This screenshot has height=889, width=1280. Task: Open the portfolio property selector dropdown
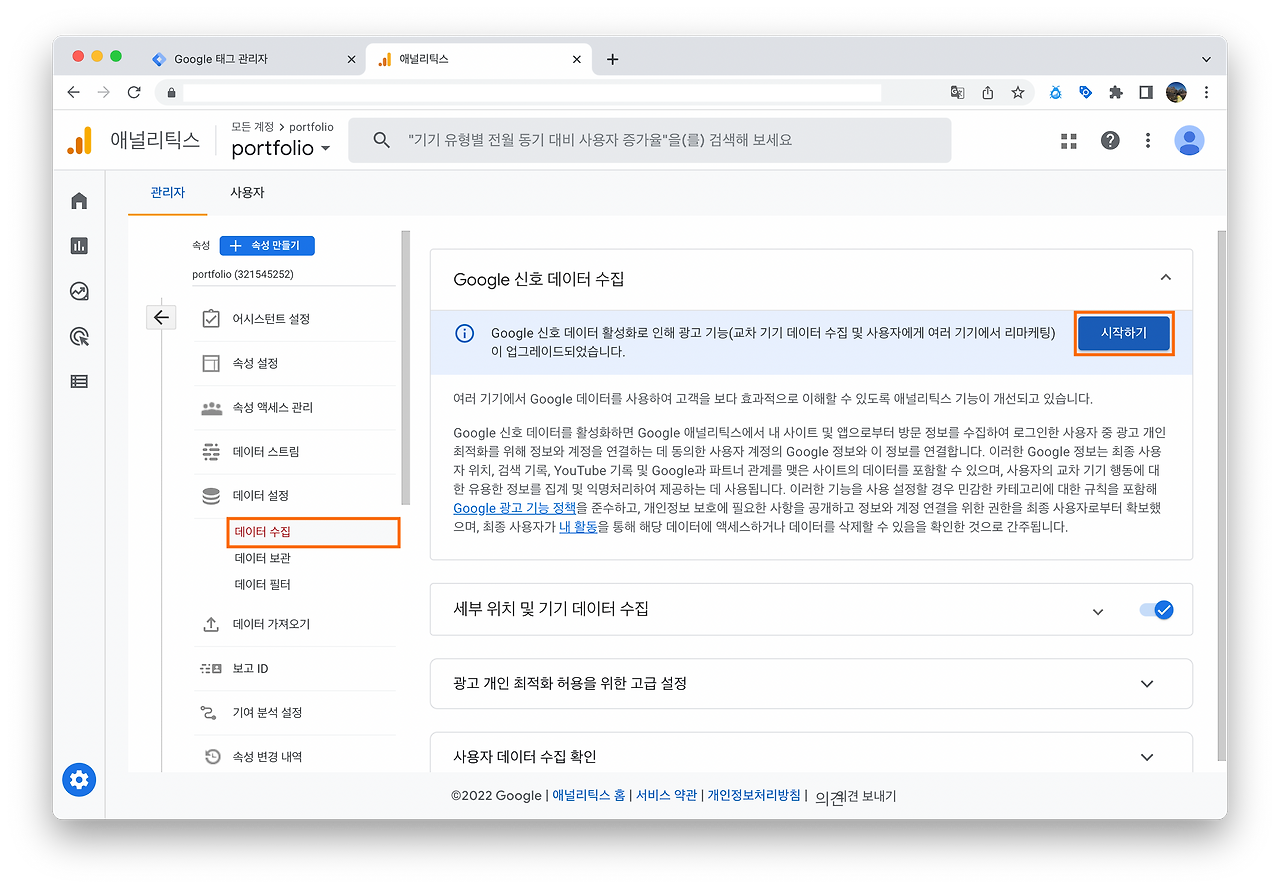(x=281, y=148)
